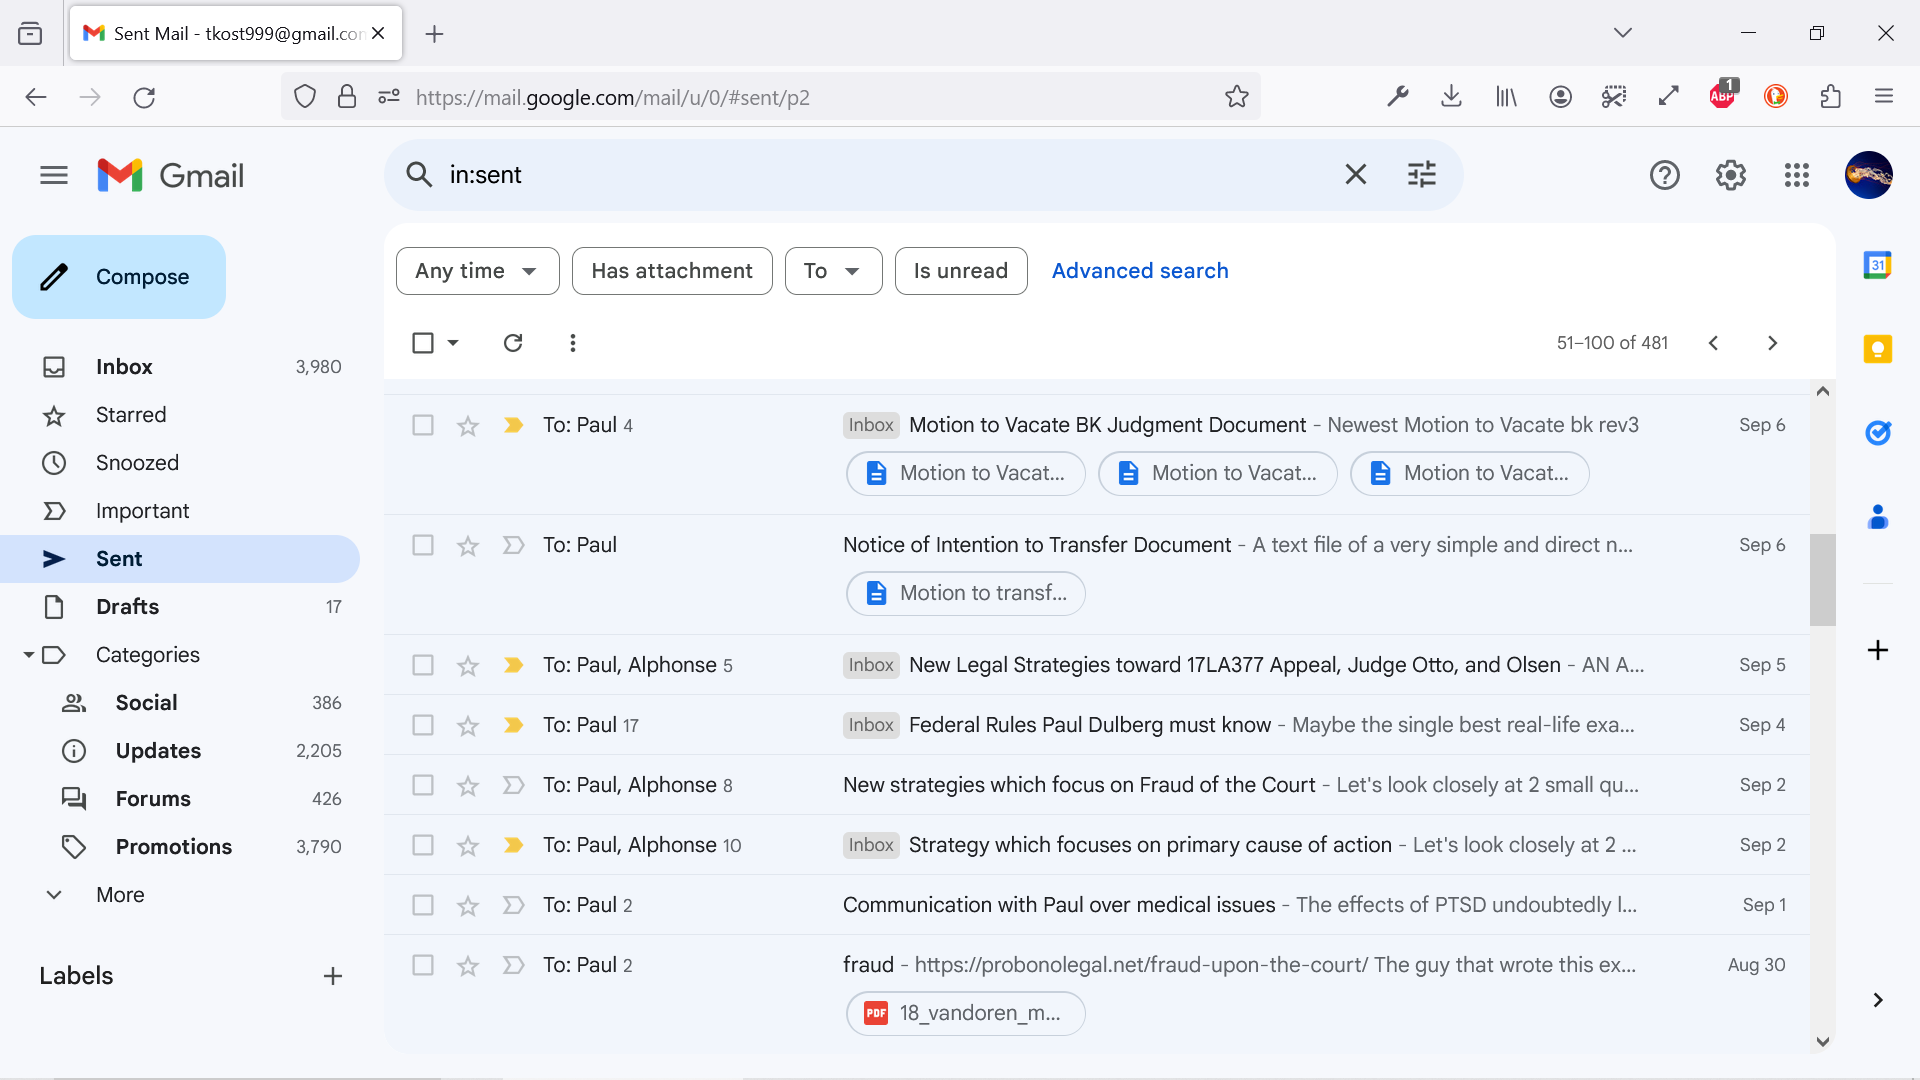
Task: Toggle the main menu hamburger
Action: [54, 176]
